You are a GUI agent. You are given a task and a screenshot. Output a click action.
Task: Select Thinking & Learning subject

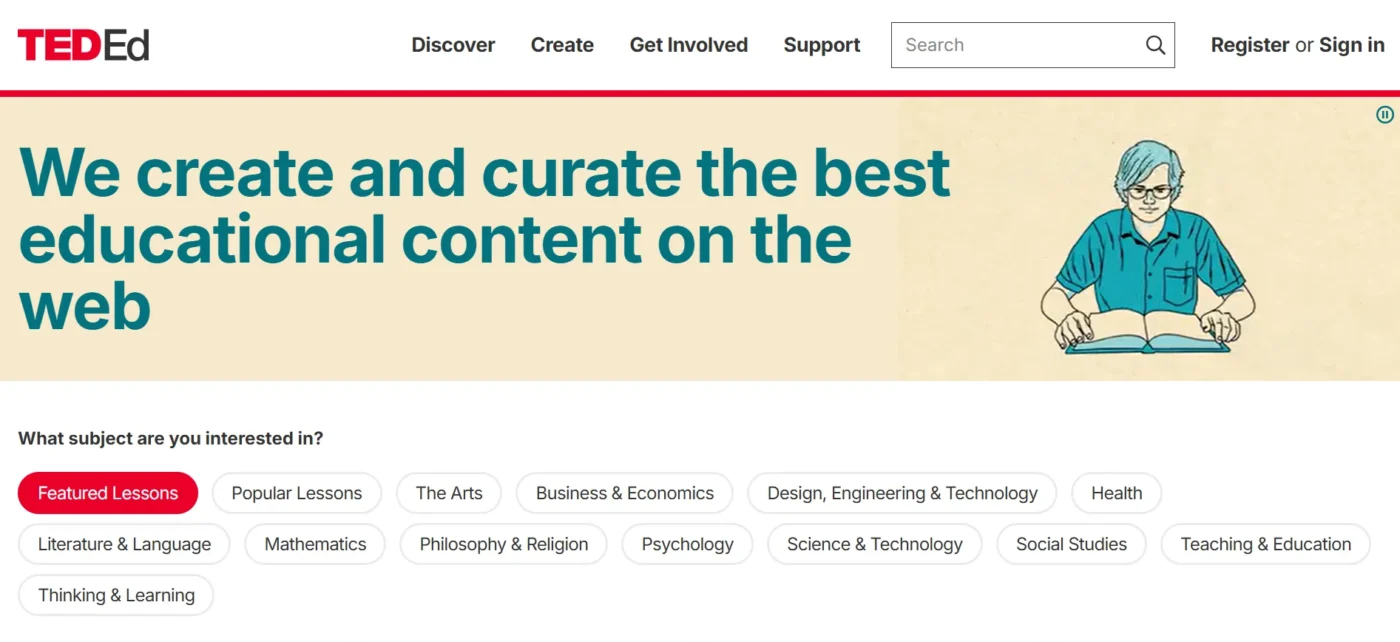point(116,595)
